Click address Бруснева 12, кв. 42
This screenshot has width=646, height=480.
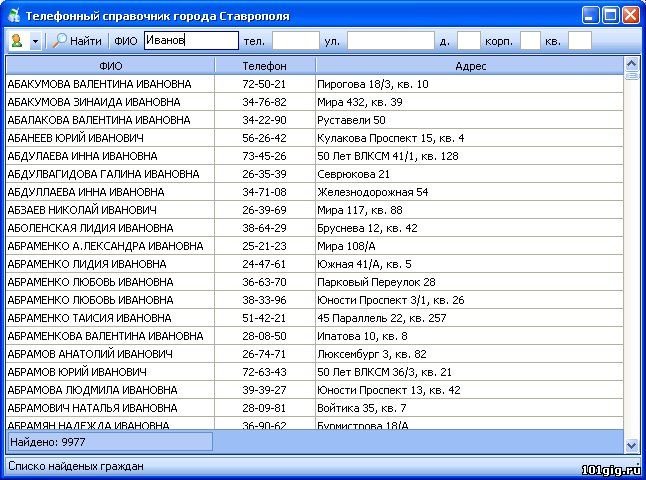[367, 229]
